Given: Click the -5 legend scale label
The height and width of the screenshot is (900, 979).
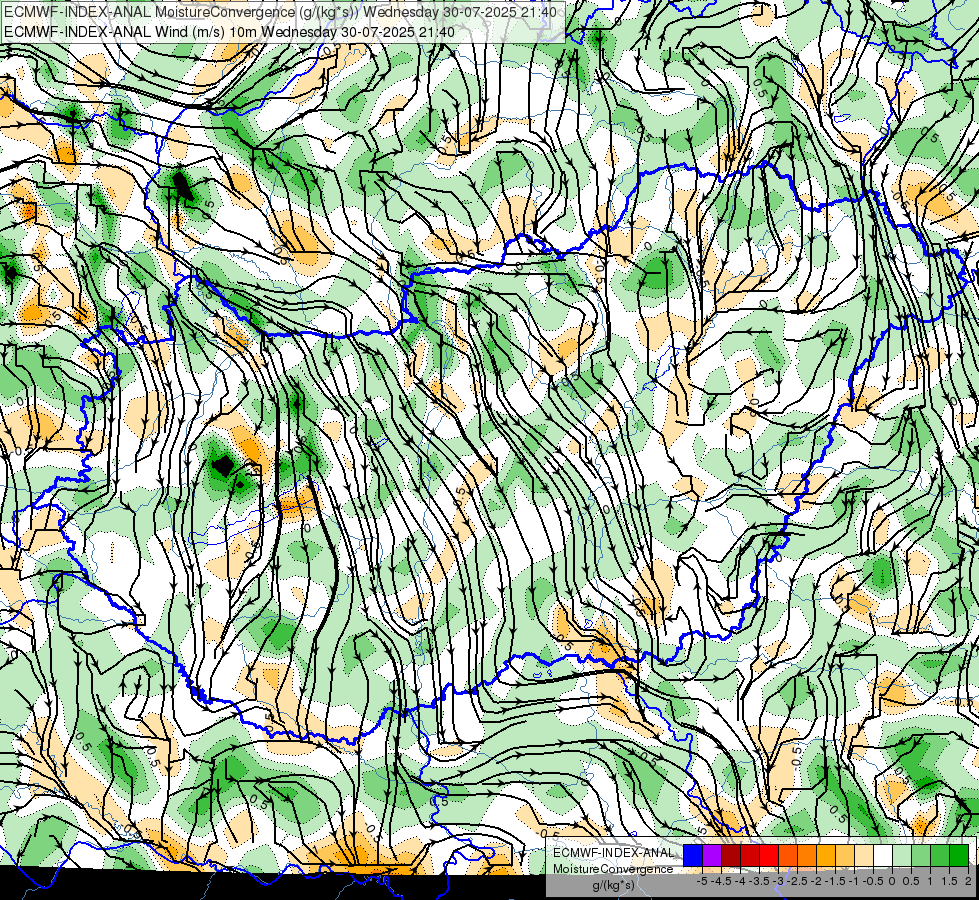Looking at the screenshot, I should 702,881.
